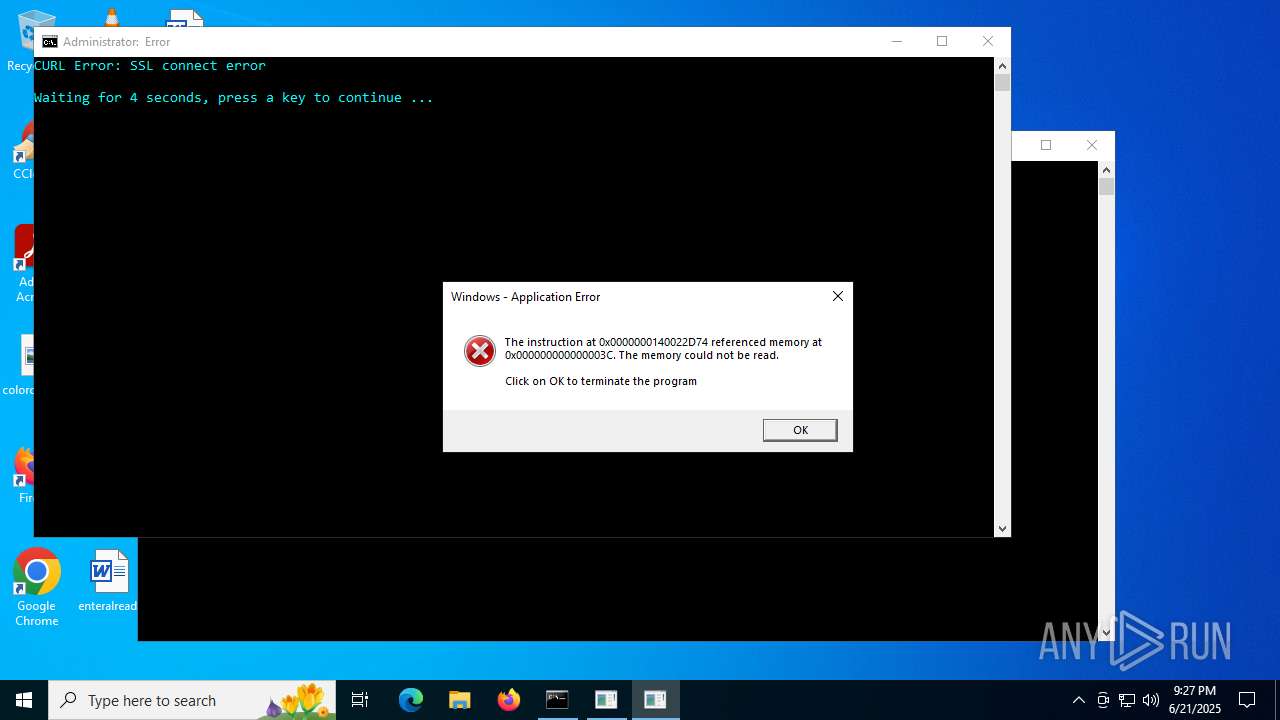Click the tray icon next to hidden icons arrow

coord(1103,700)
